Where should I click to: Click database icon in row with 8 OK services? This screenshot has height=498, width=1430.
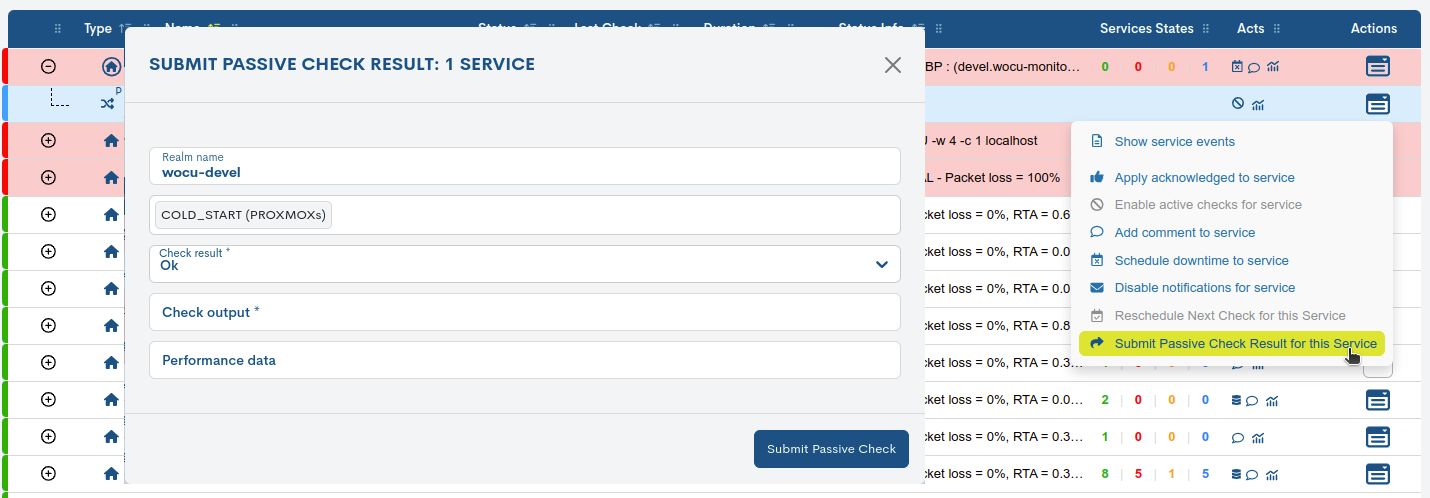(1236, 474)
